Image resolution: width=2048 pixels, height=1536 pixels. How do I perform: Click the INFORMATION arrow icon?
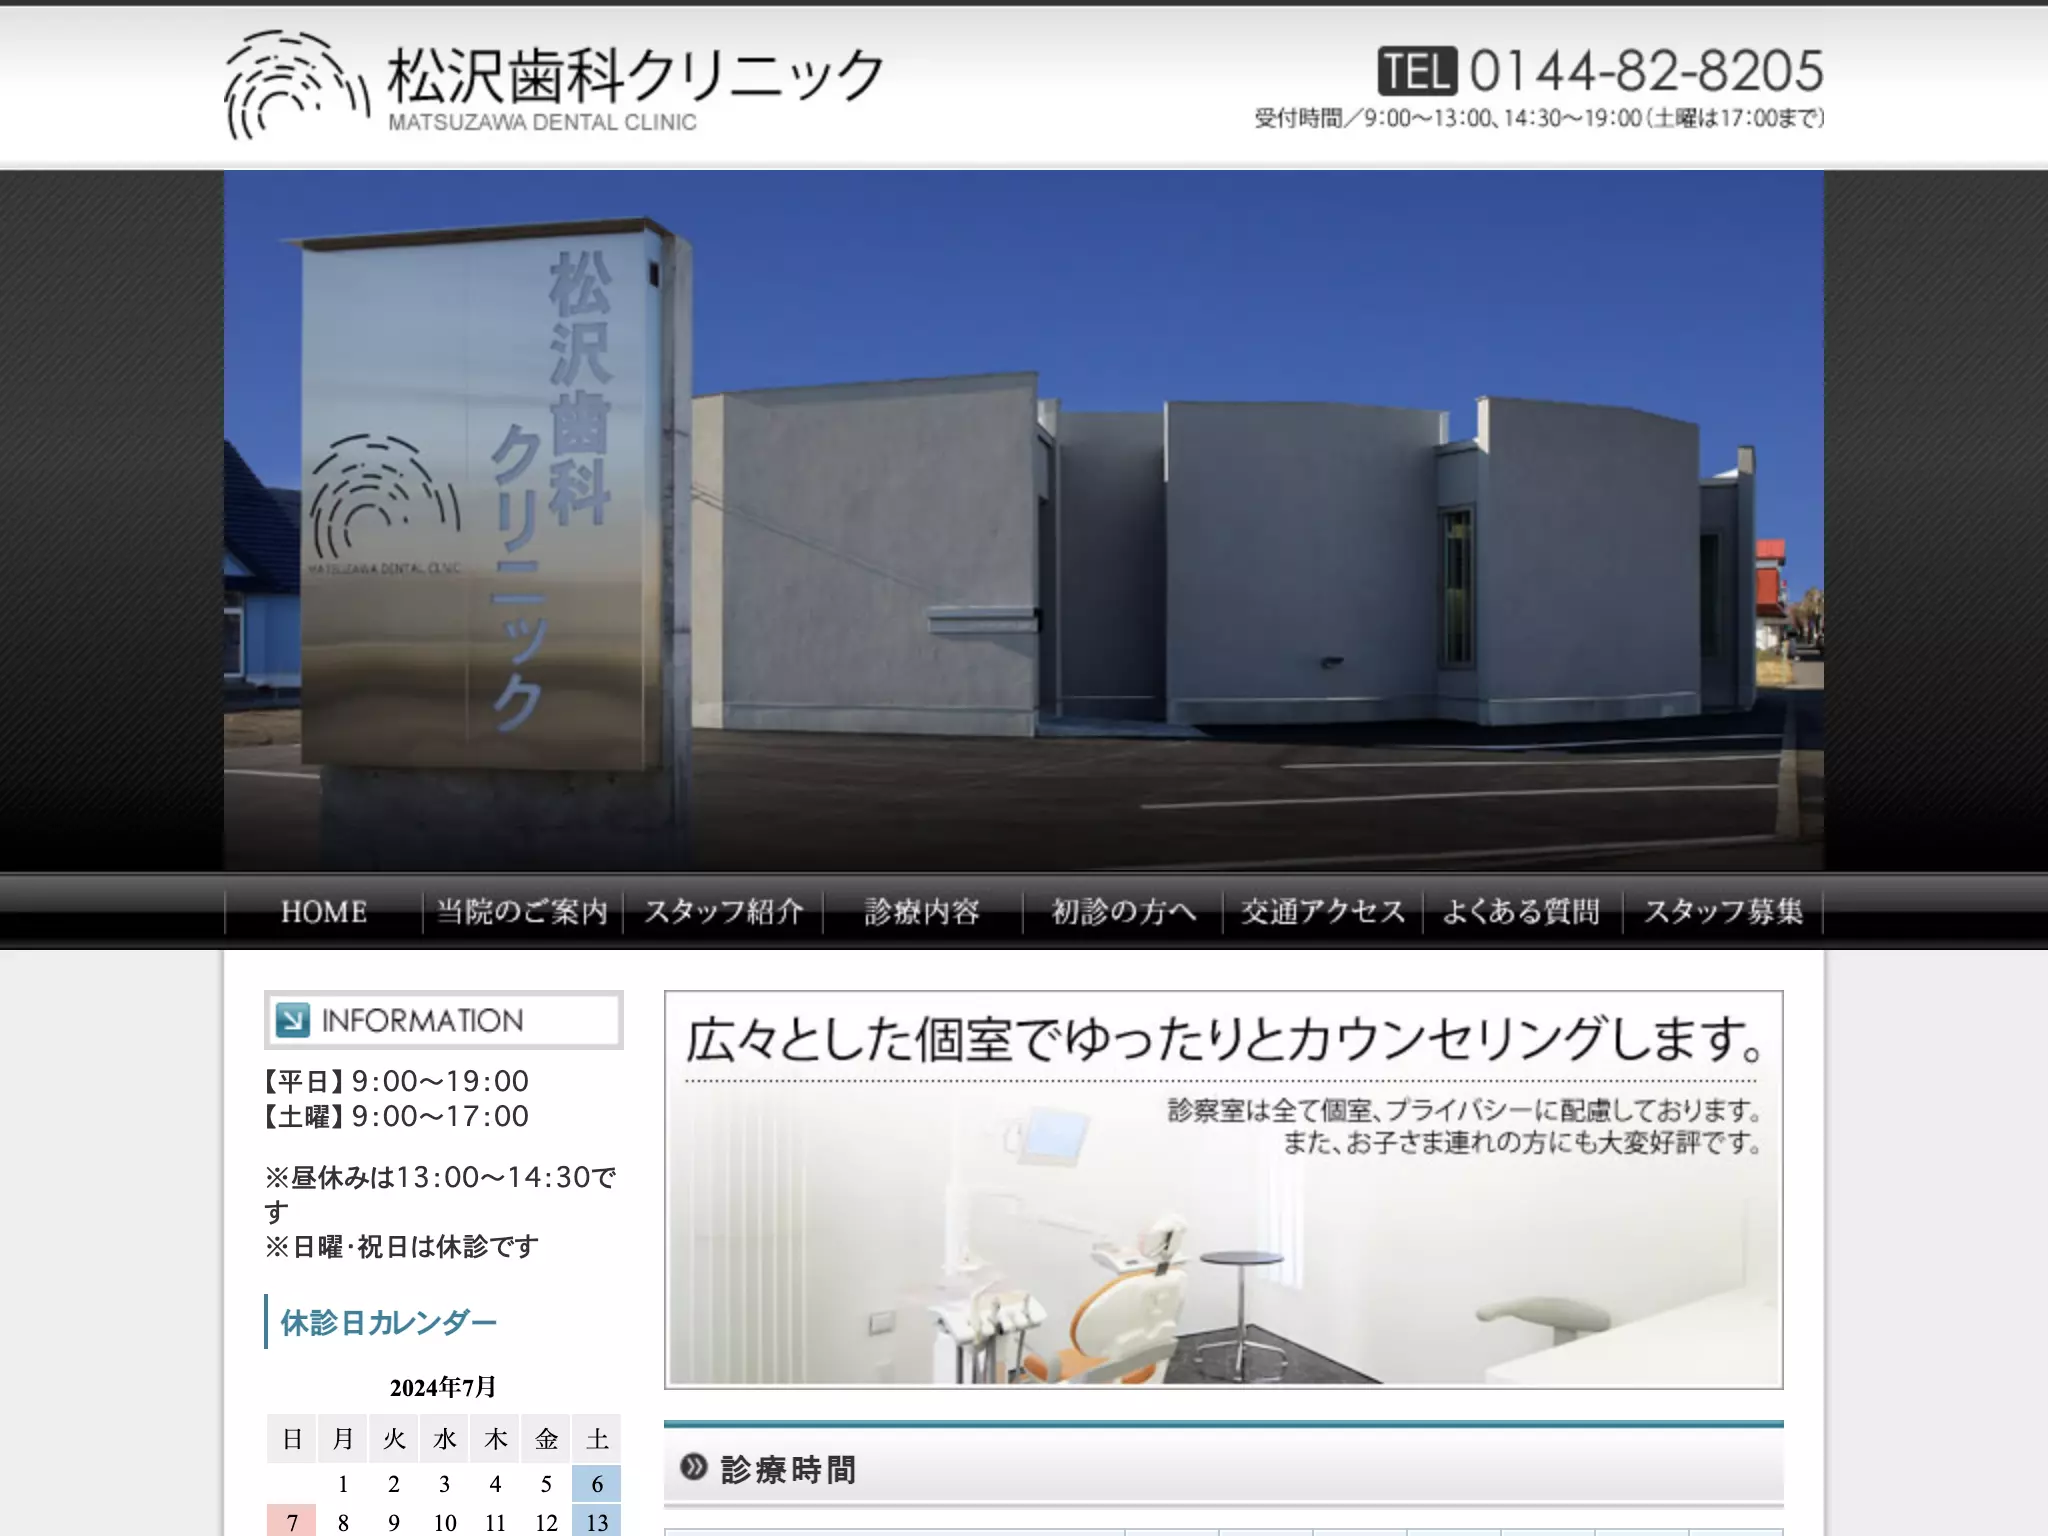click(292, 1020)
